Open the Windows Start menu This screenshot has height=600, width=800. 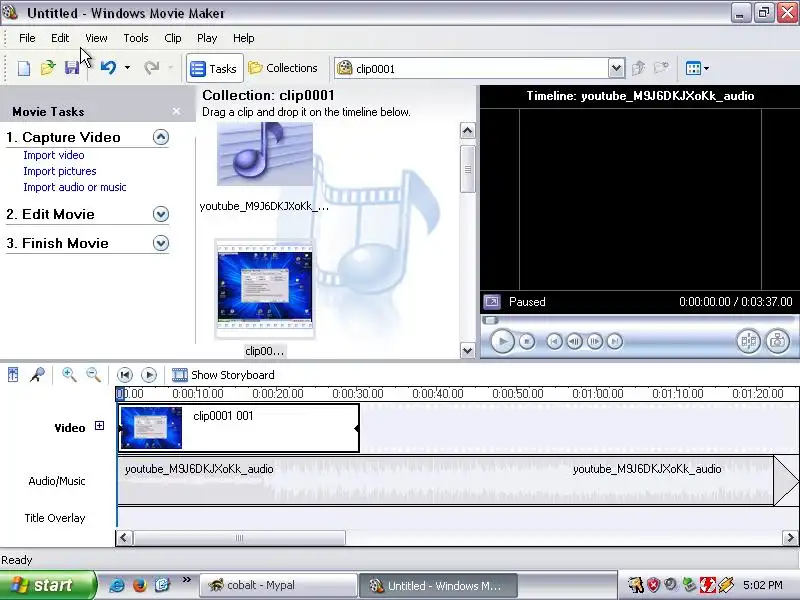click(47, 585)
